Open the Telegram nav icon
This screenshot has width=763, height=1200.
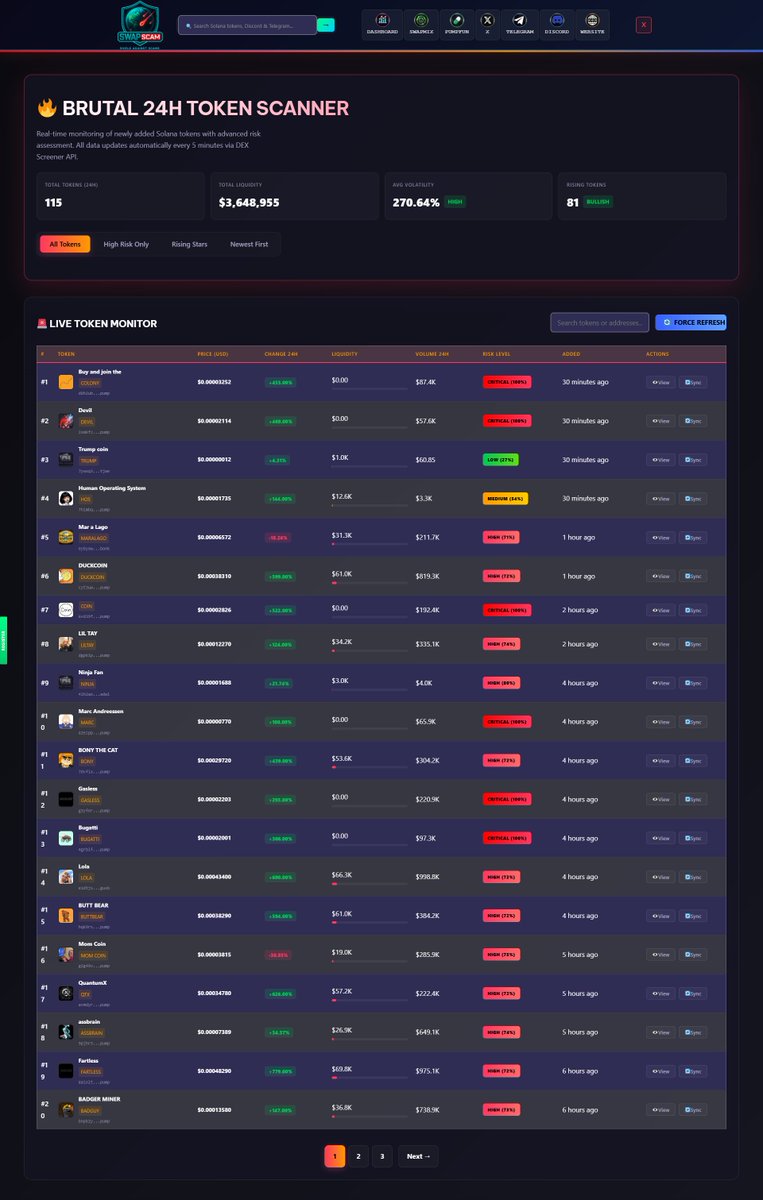tap(519, 24)
